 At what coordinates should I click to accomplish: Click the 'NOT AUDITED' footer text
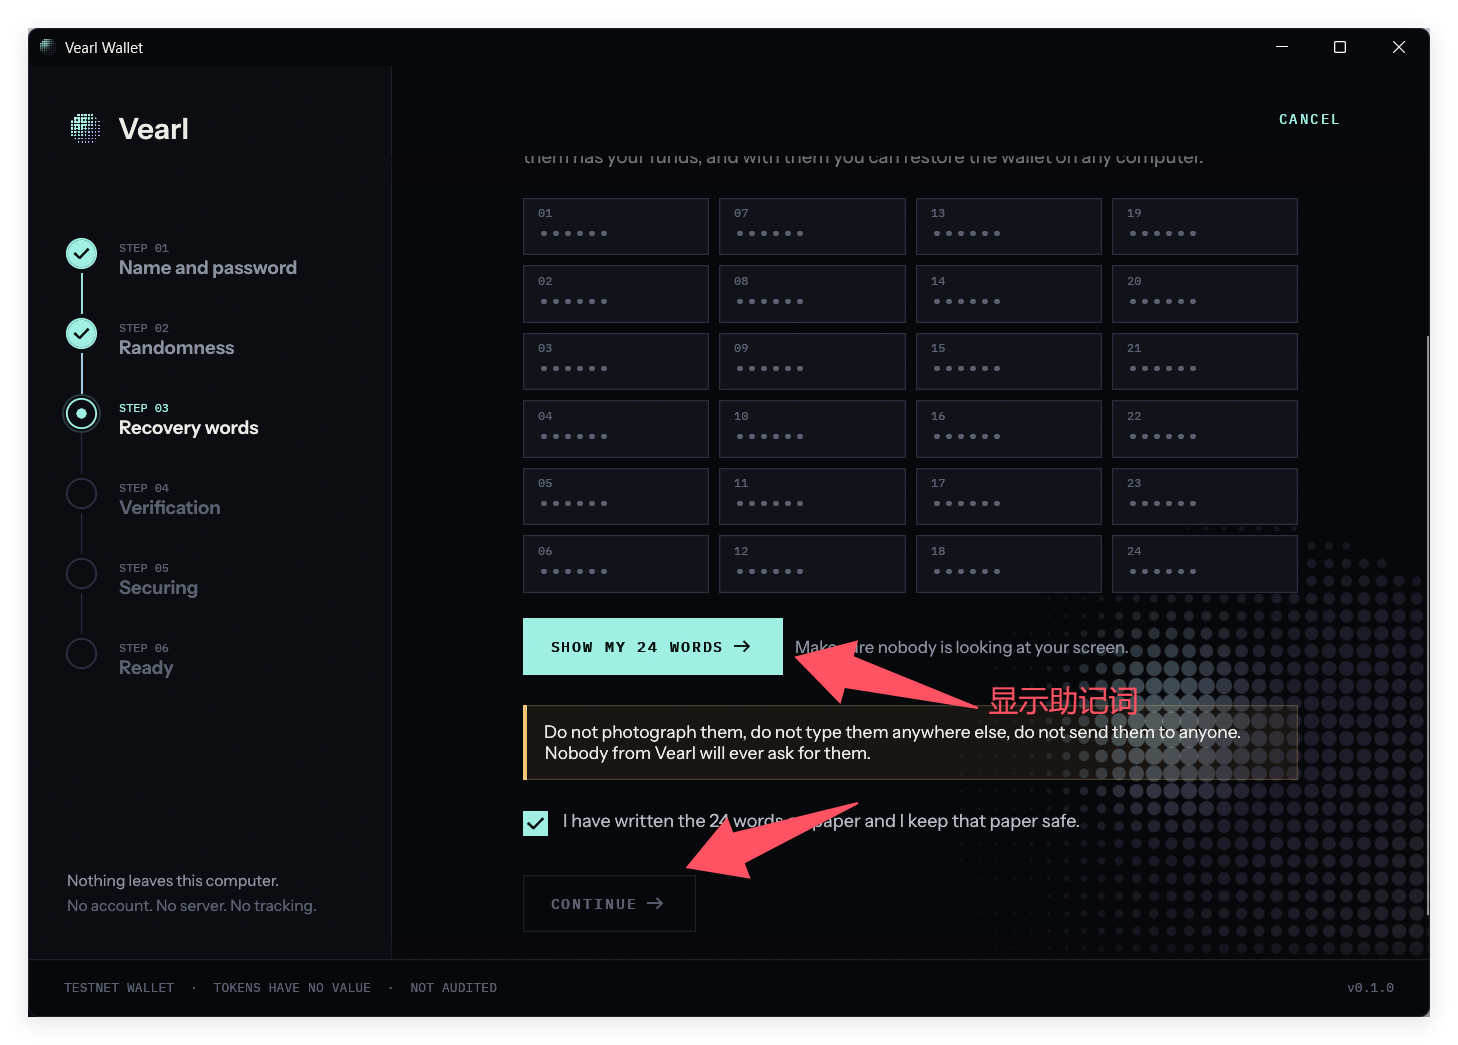coord(453,988)
